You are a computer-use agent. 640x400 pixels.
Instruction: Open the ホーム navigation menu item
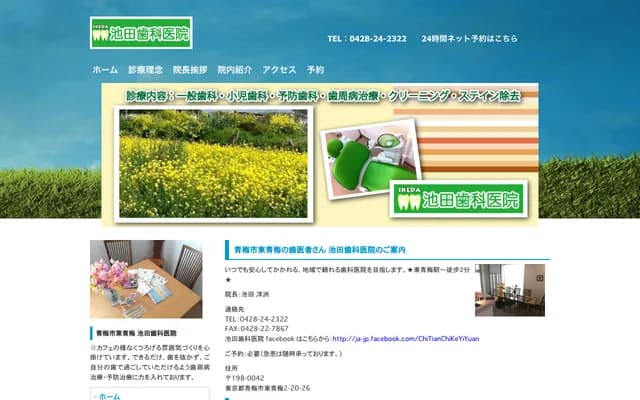point(105,70)
